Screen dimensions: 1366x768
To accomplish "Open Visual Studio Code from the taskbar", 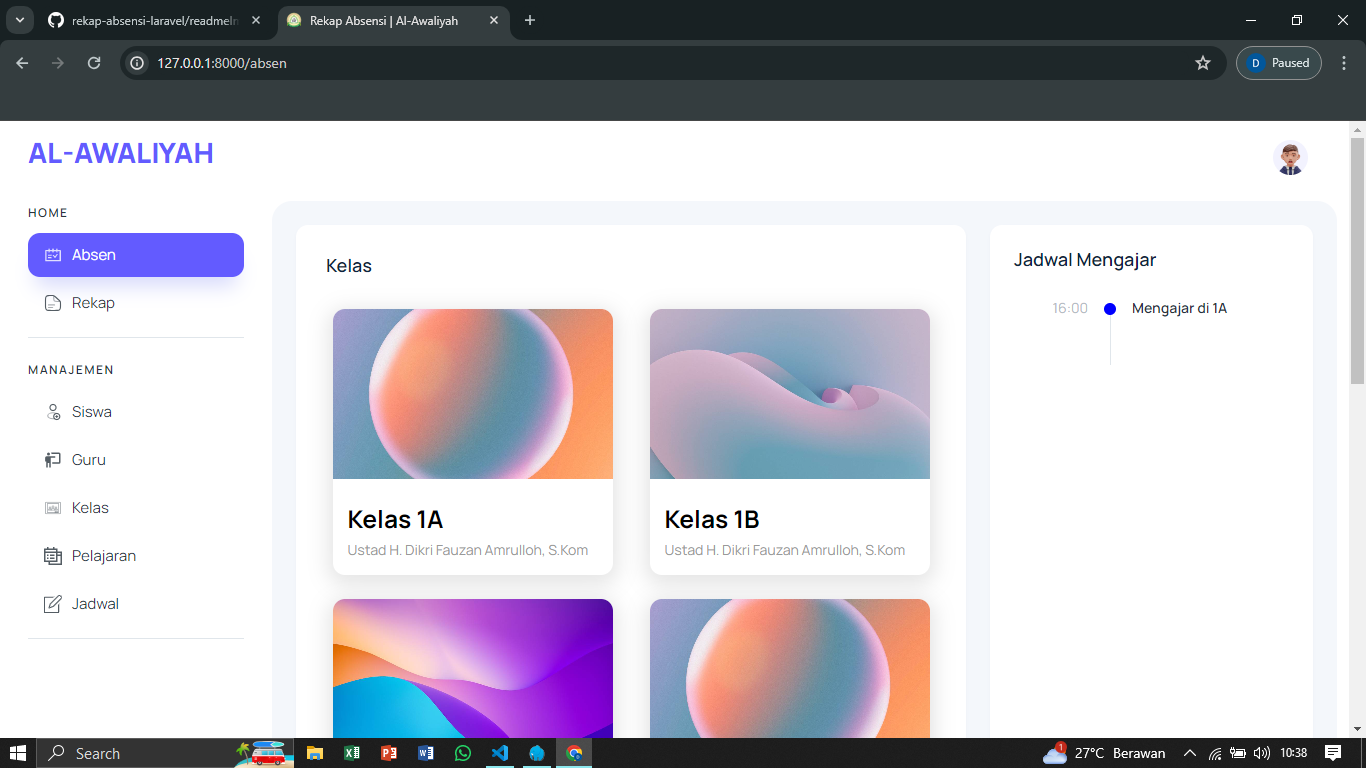I will (x=500, y=753).
